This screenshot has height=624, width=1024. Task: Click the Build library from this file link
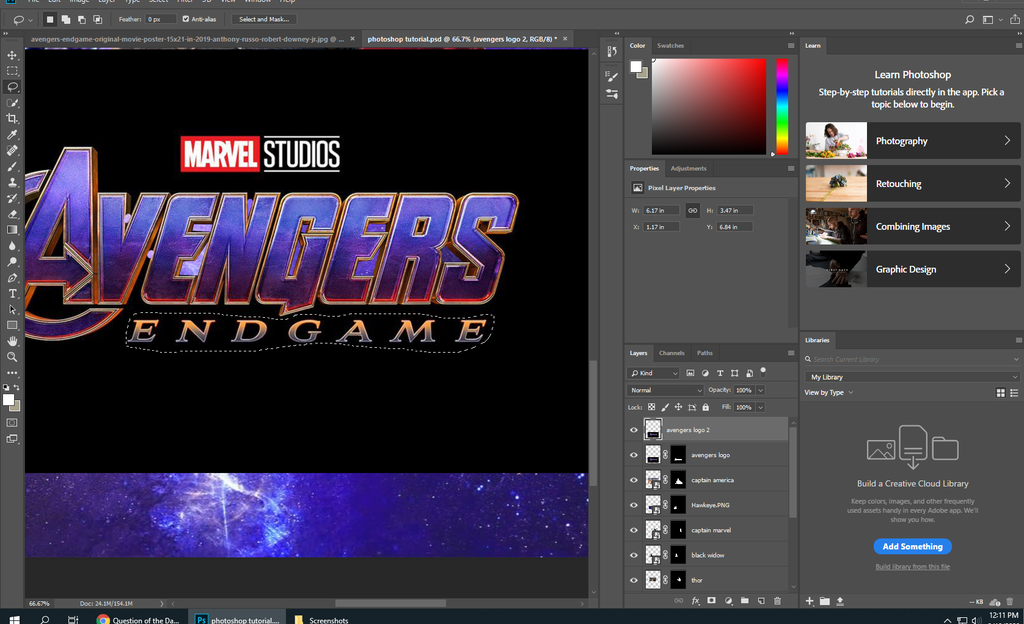(x=912, y=566)
